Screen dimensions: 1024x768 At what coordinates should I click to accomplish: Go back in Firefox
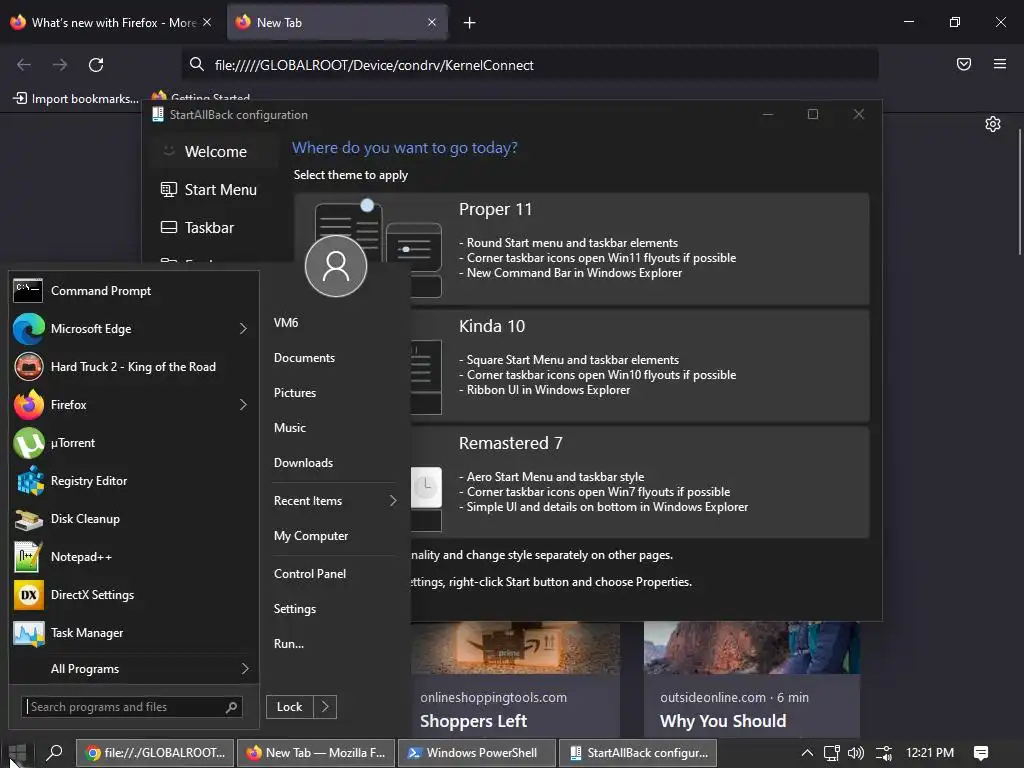coord(24,65)
